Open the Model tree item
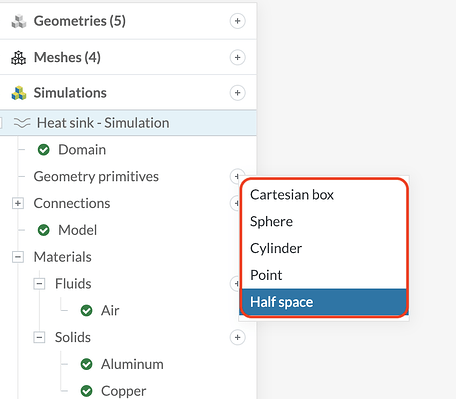The width and height of the screenshot is (456, 399). (x=77, y=230)
